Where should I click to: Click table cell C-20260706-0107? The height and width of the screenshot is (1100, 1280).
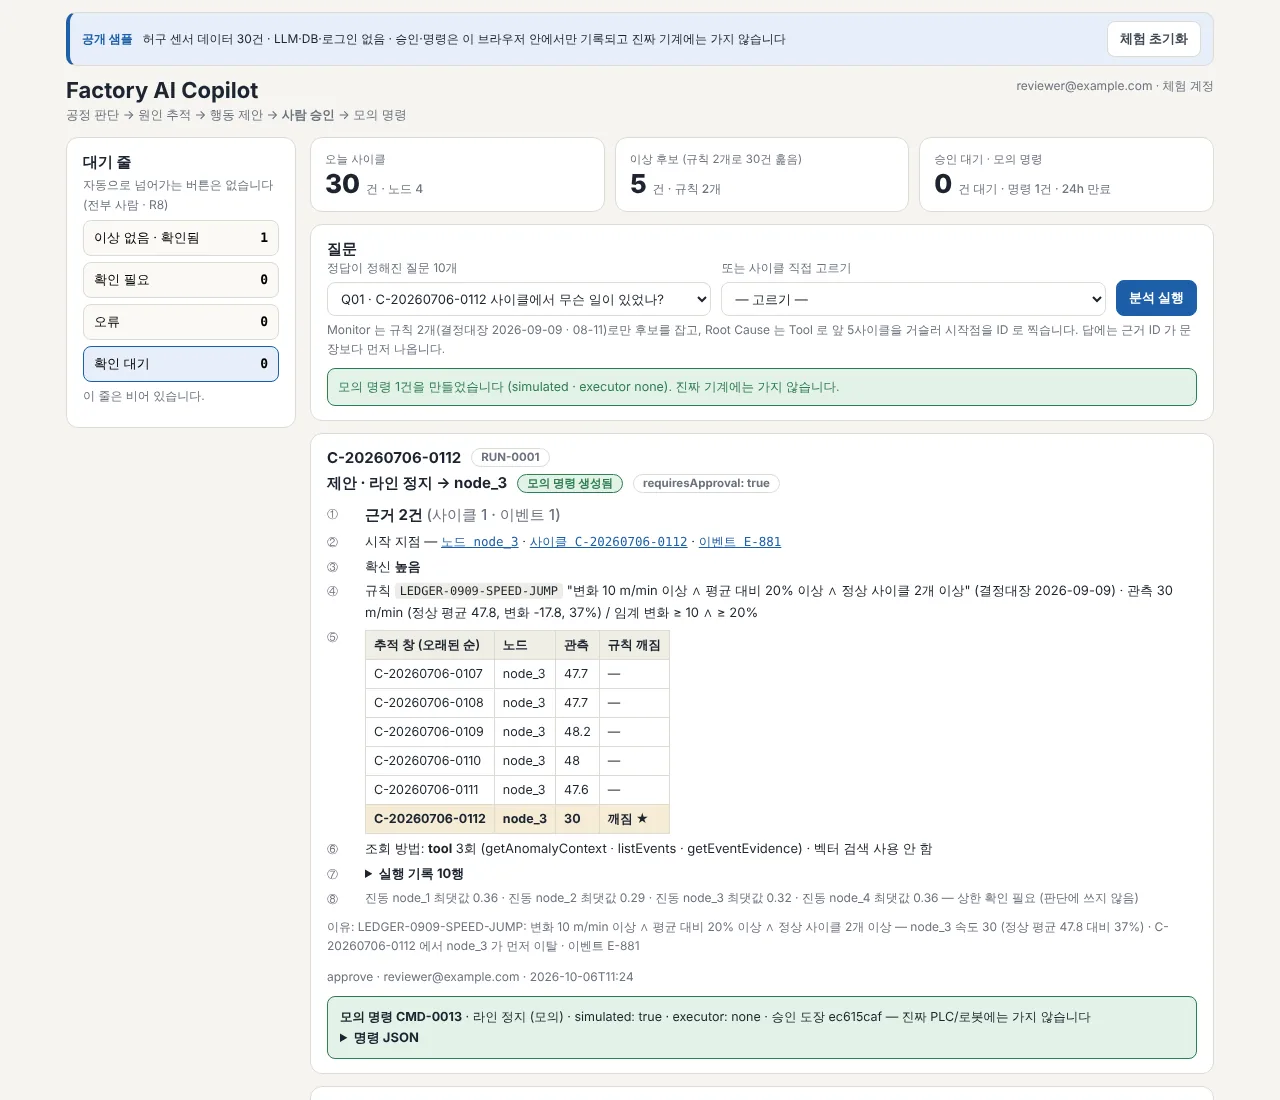click(x=430, y=674)
